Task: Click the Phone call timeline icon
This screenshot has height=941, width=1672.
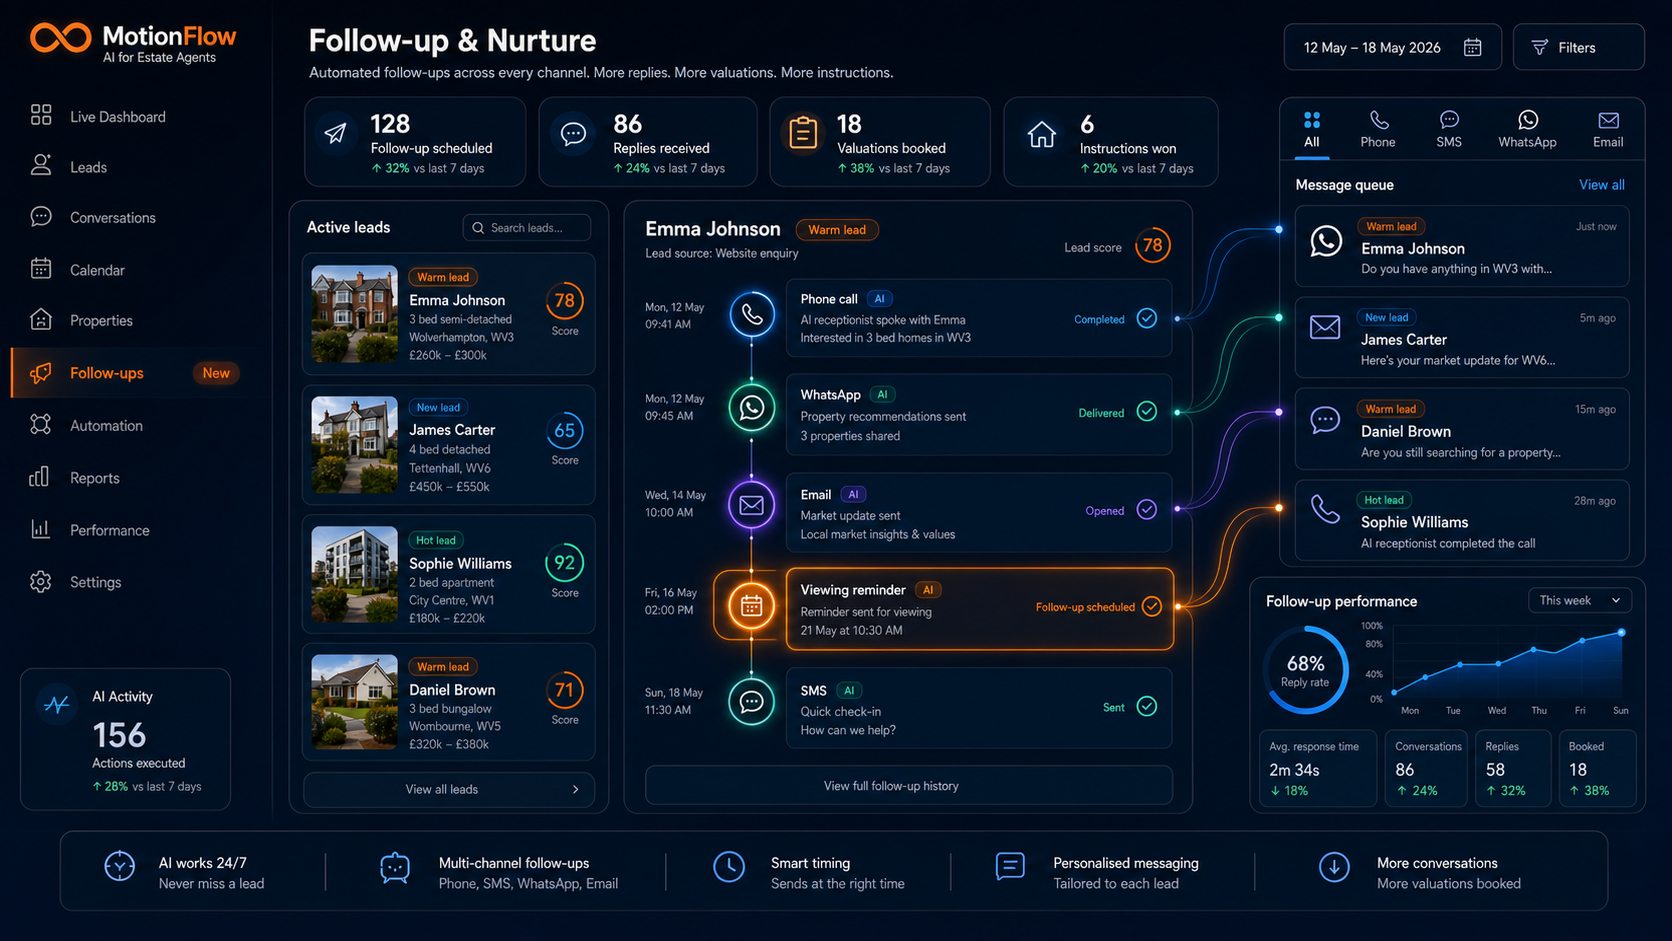Action: 752,315
